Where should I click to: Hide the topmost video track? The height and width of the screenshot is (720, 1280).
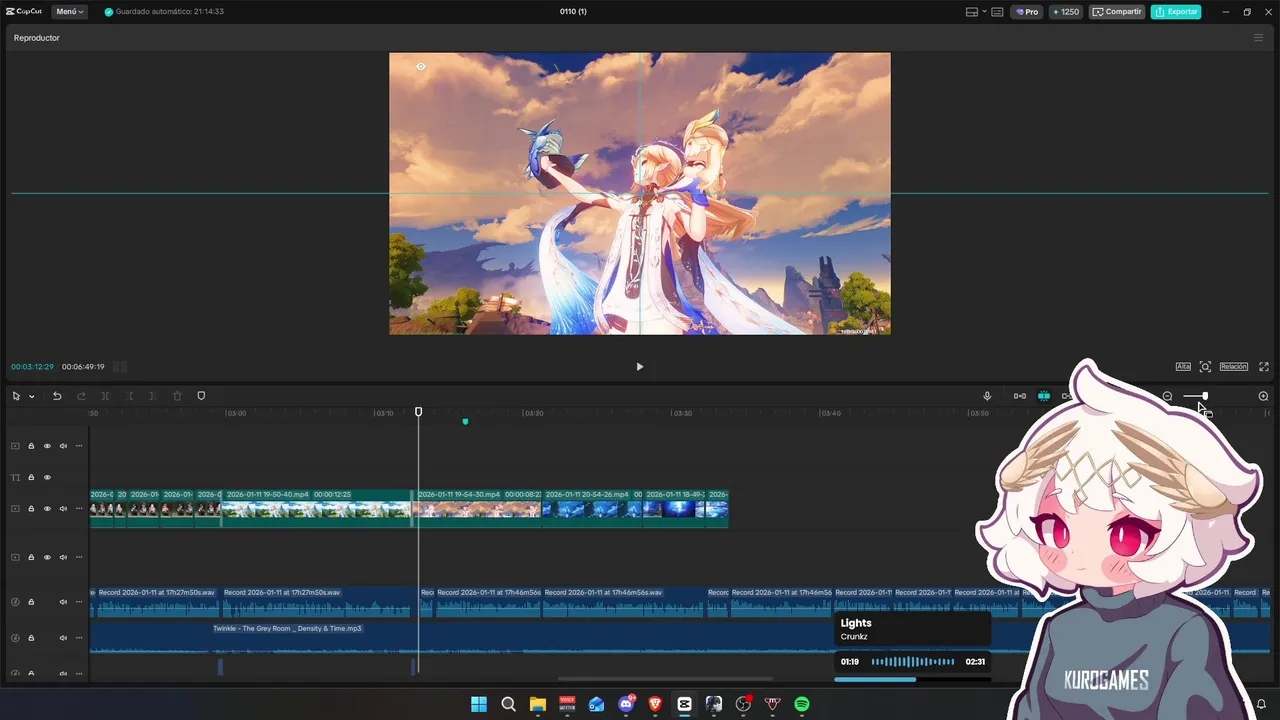pos(47,446)
